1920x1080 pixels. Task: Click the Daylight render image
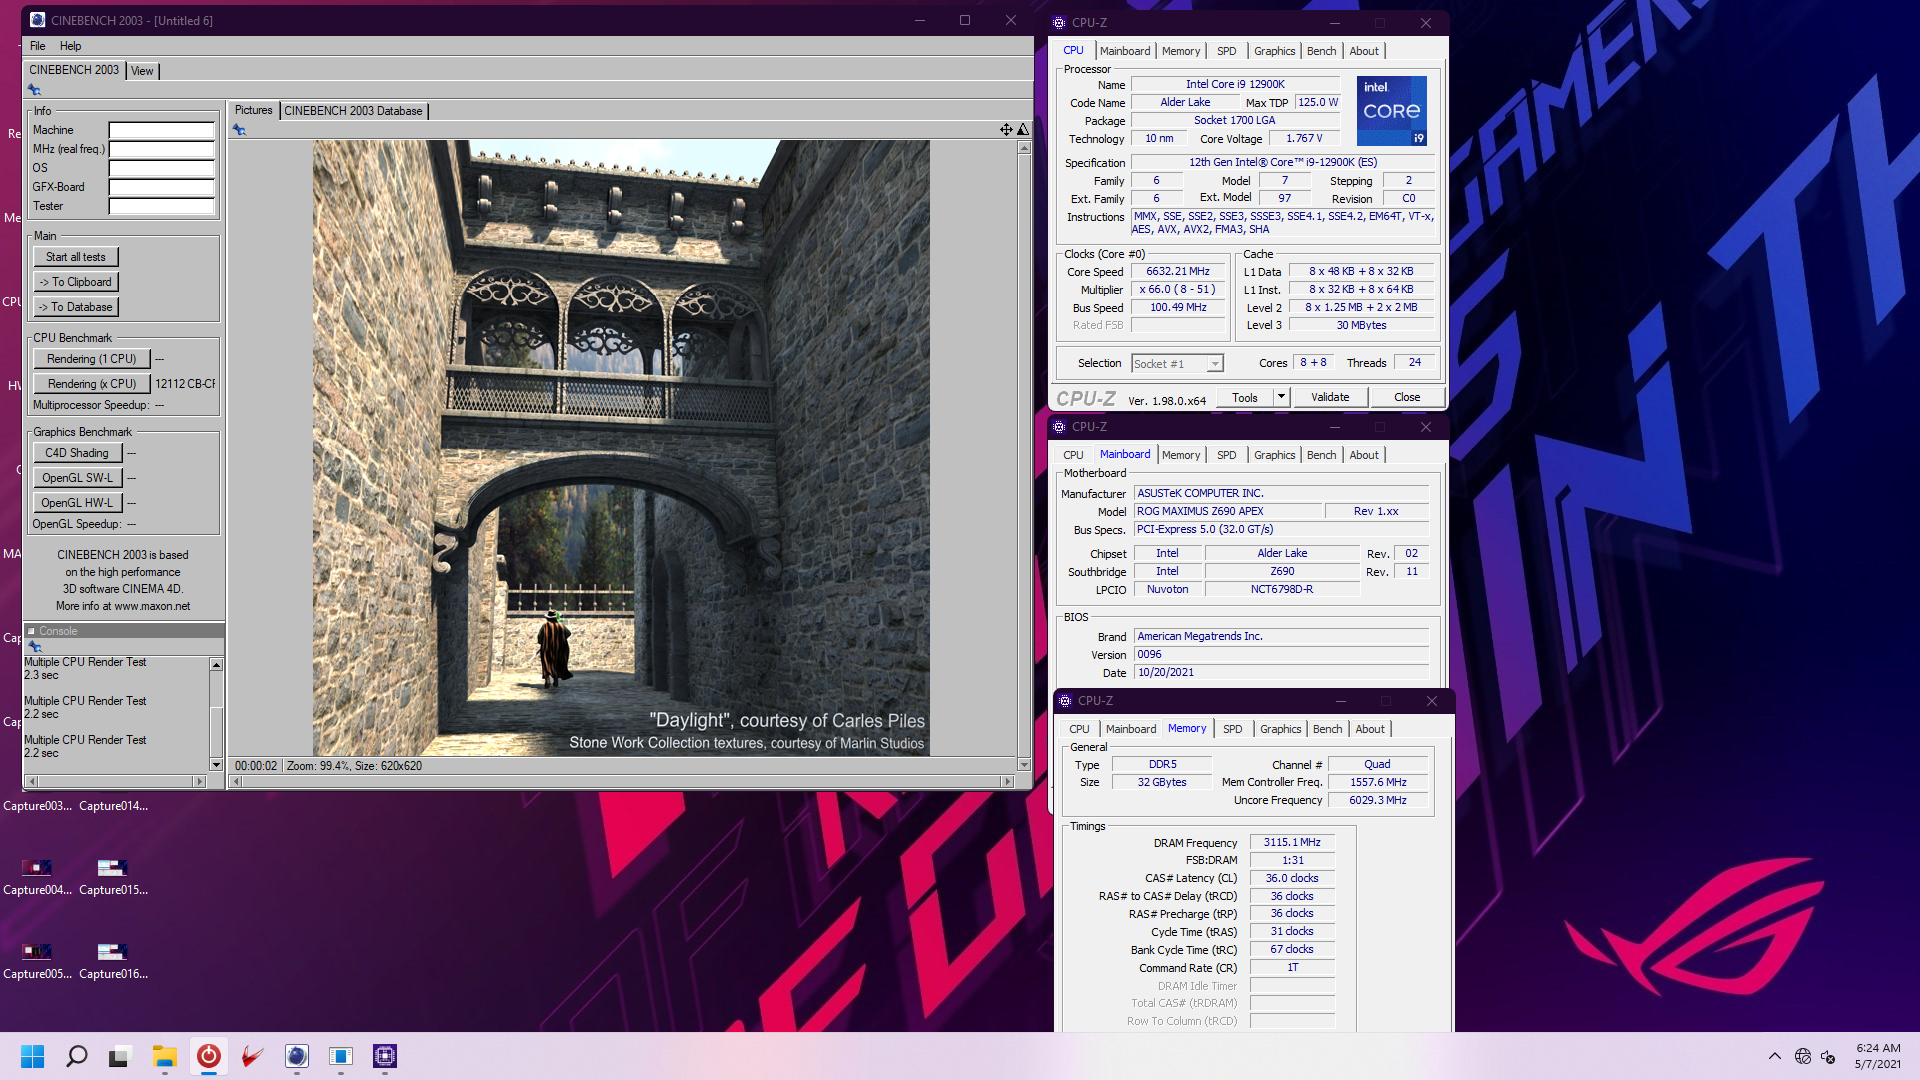click(621, 448)
